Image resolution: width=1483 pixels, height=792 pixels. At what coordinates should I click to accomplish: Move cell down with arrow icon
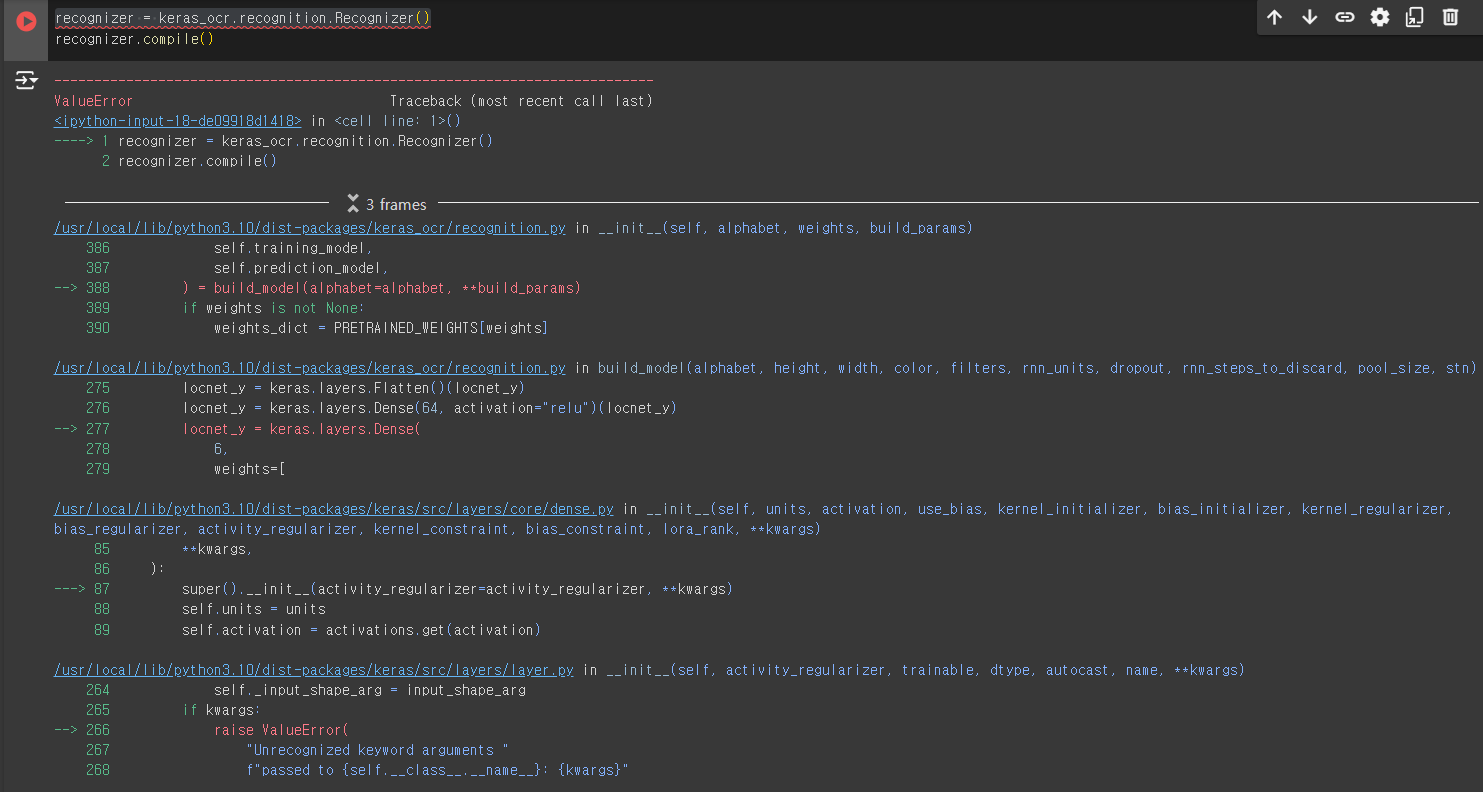click(x=1309, y=17)
